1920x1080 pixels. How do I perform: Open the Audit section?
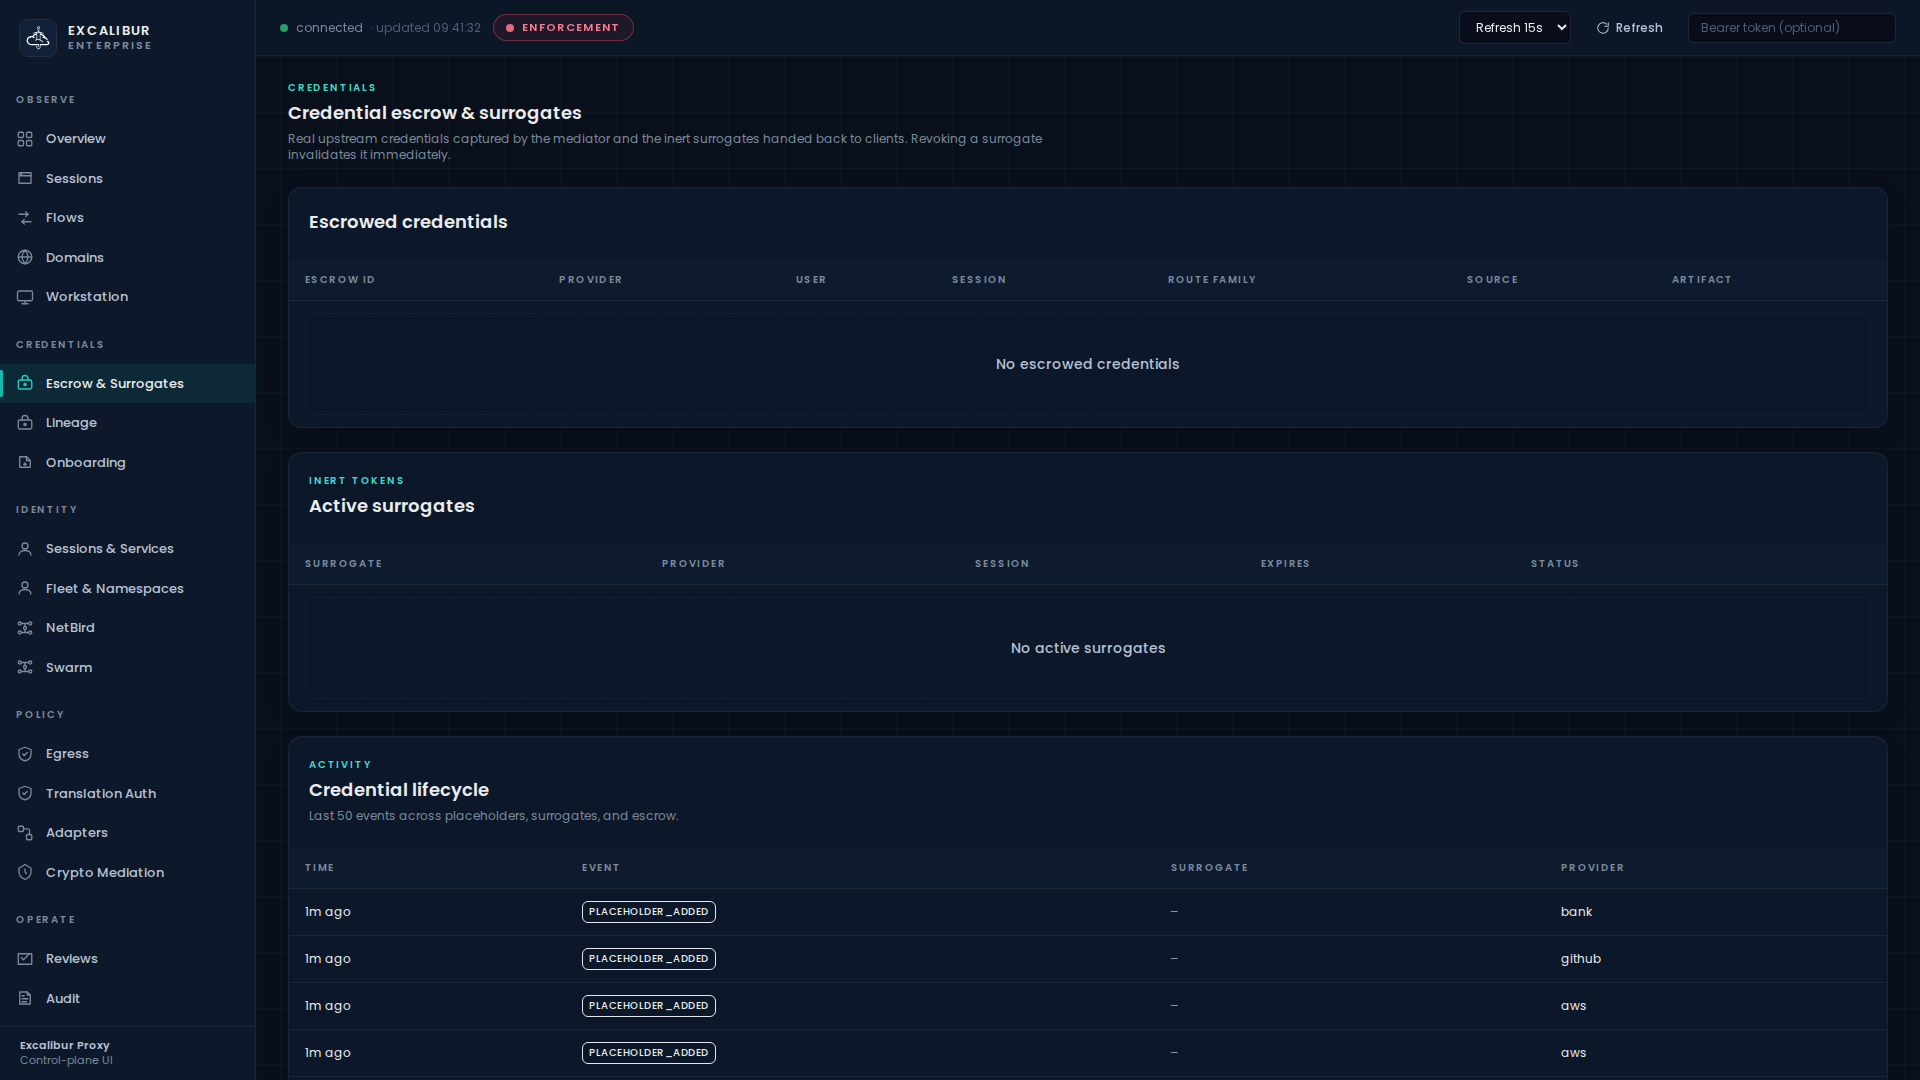click(62, 999)
